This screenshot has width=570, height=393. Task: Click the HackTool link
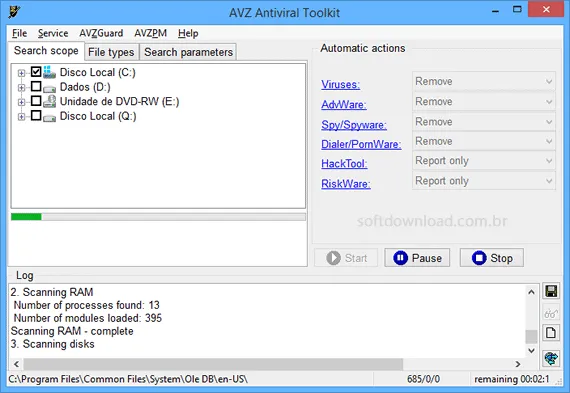point(344,164)
